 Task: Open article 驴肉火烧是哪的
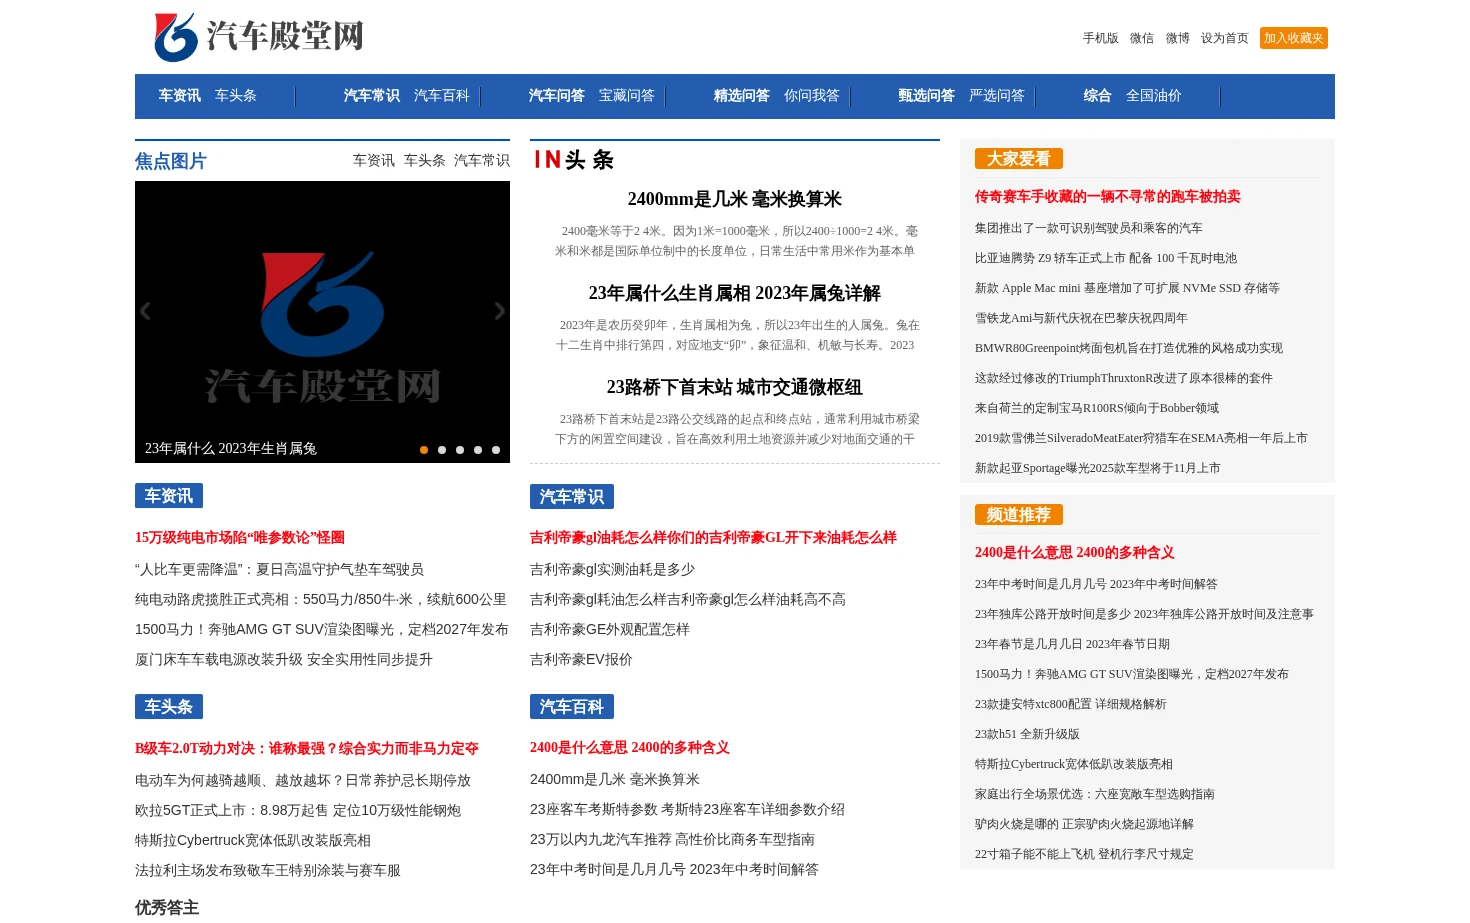(x=1084, y=824)
